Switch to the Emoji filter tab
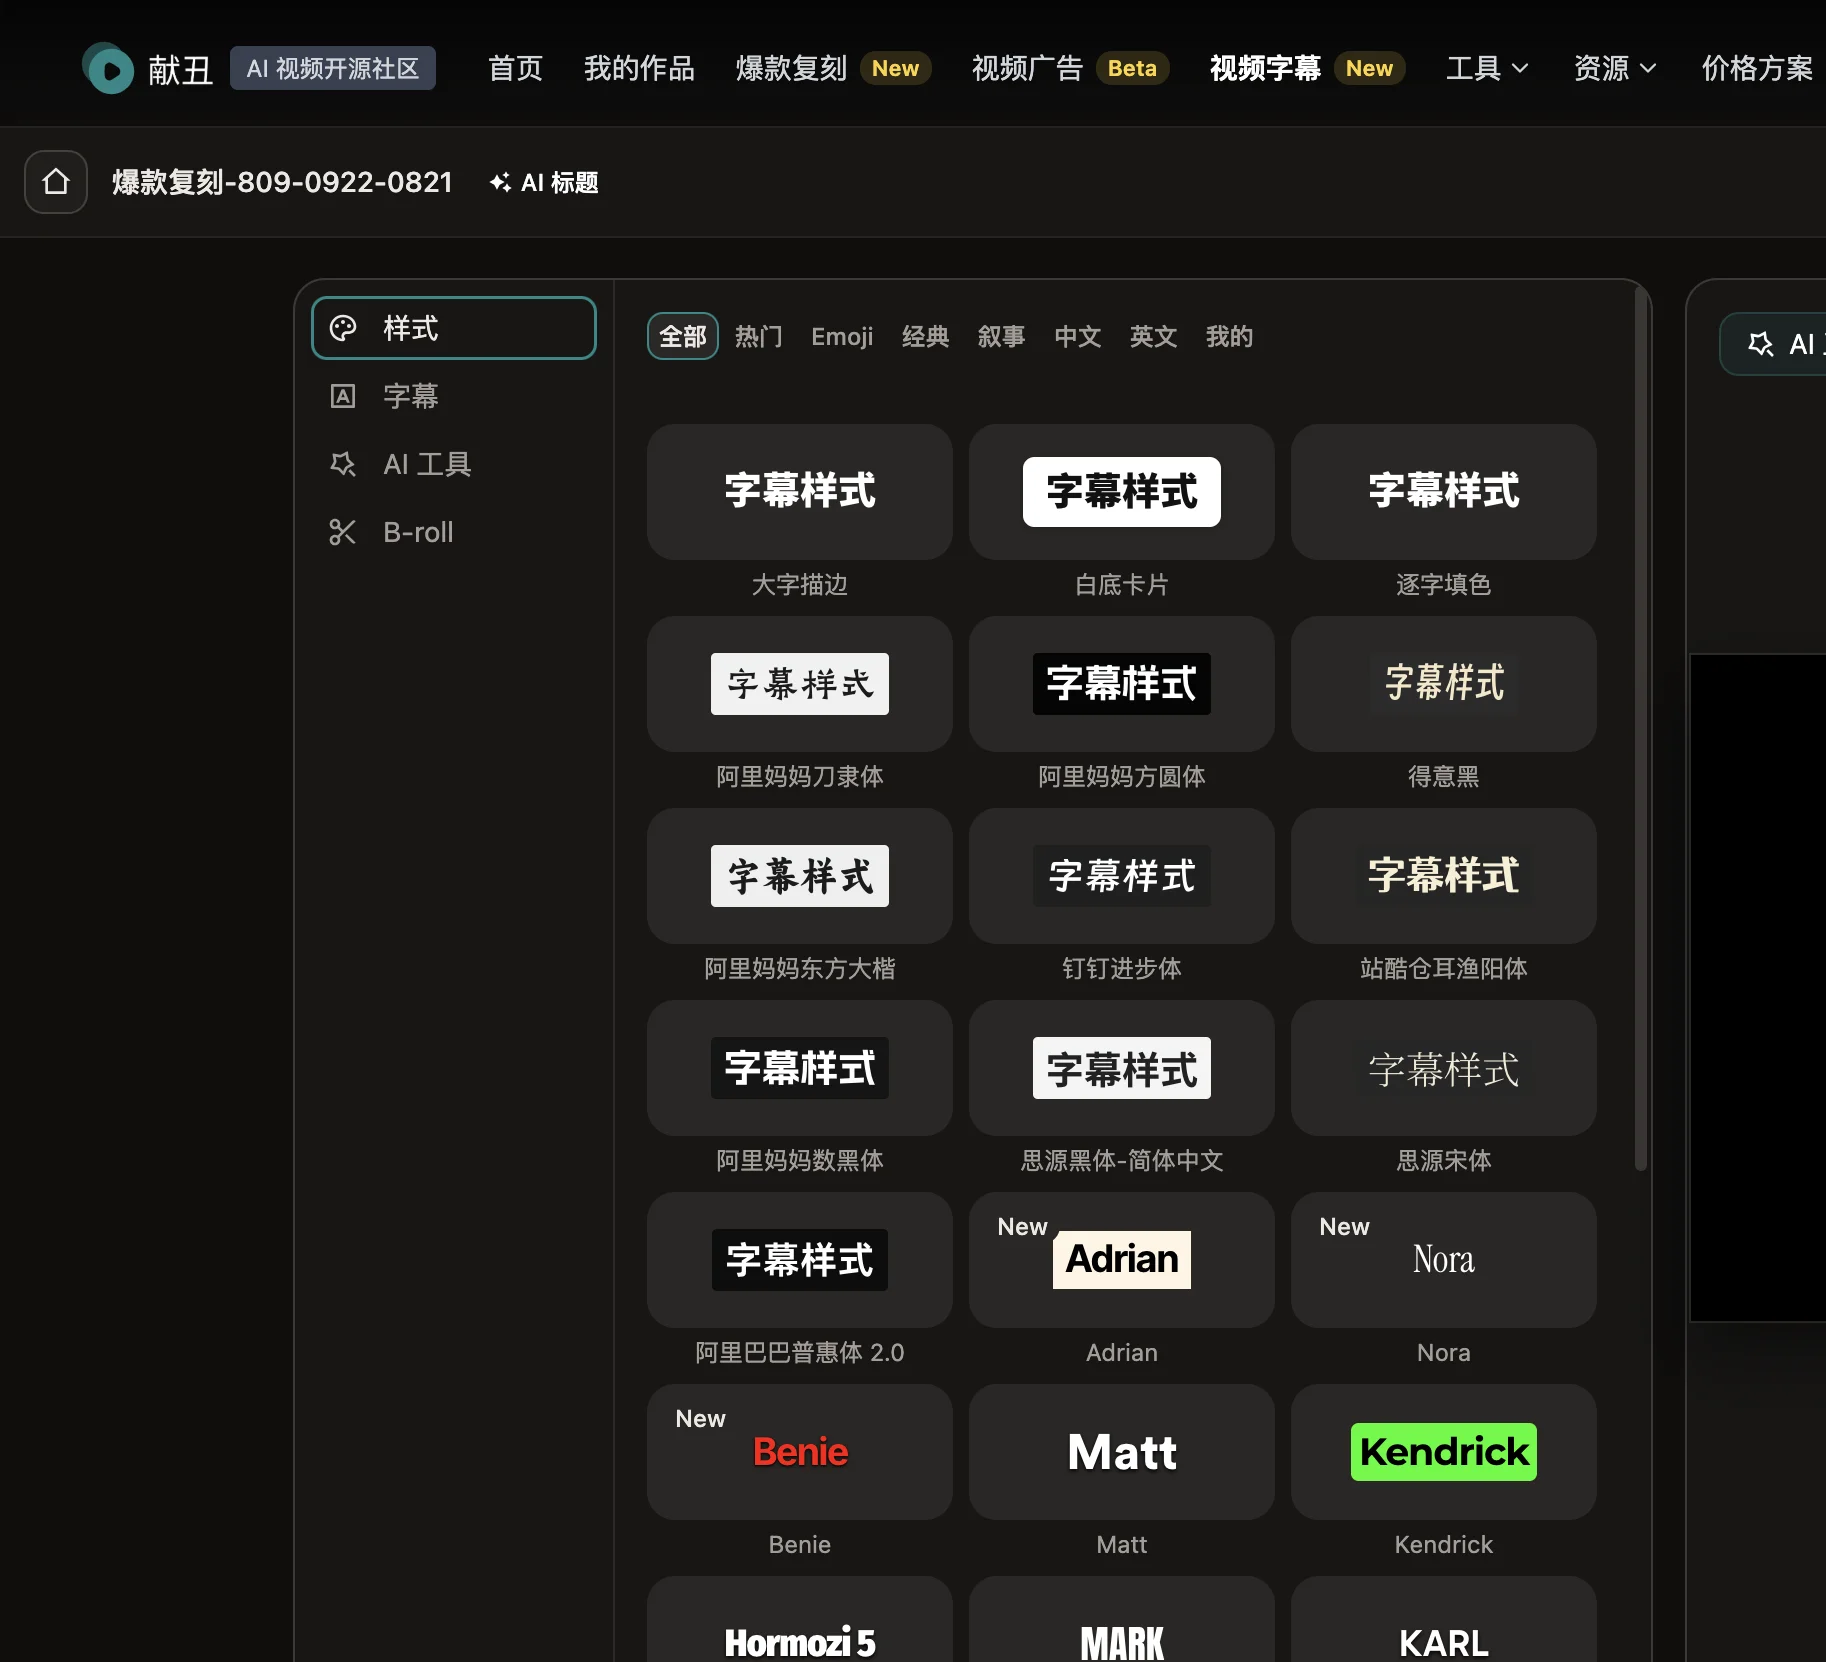This screenshot has height=1662, width=1826. tap(842, 336)
